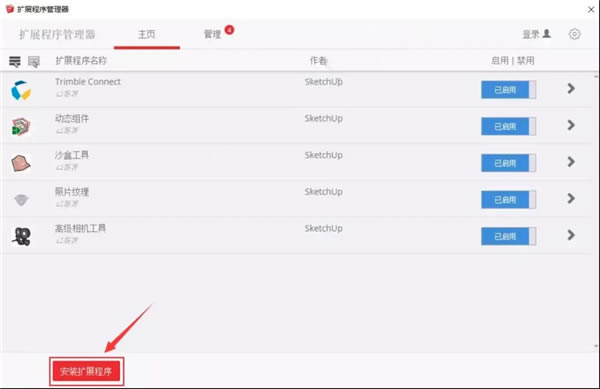This screenshot has width=600, height=389.
Task: Expand details chevron for 照片纹理
Action: pos(571,199)
